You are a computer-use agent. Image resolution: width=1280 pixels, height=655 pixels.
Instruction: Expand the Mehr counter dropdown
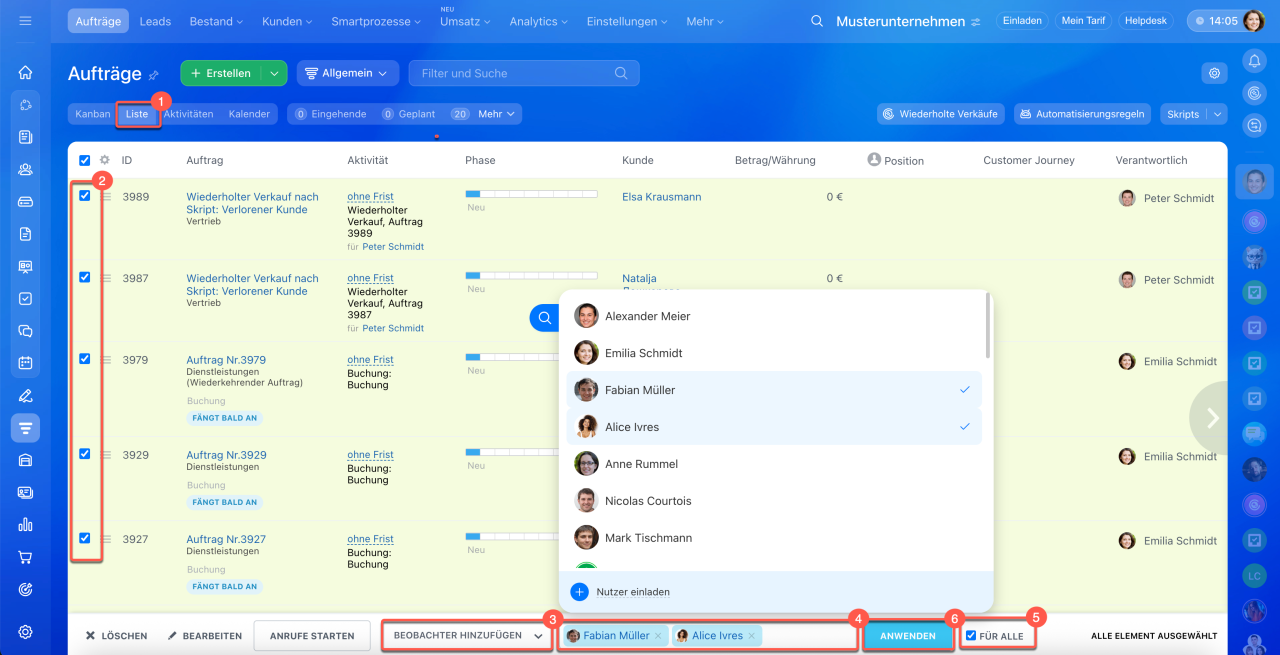point(496,114)
